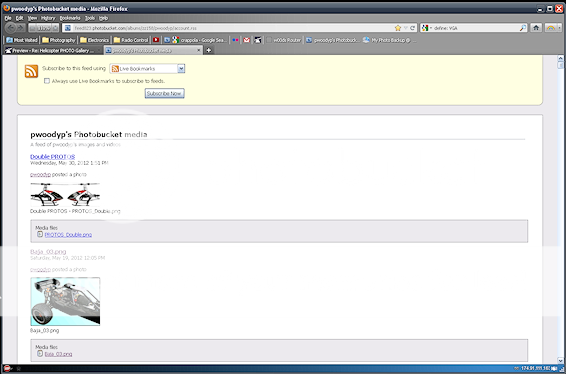Click the vertical scrollbar up arrow
This screenshot has width=566, height=374.
point(561,58)
